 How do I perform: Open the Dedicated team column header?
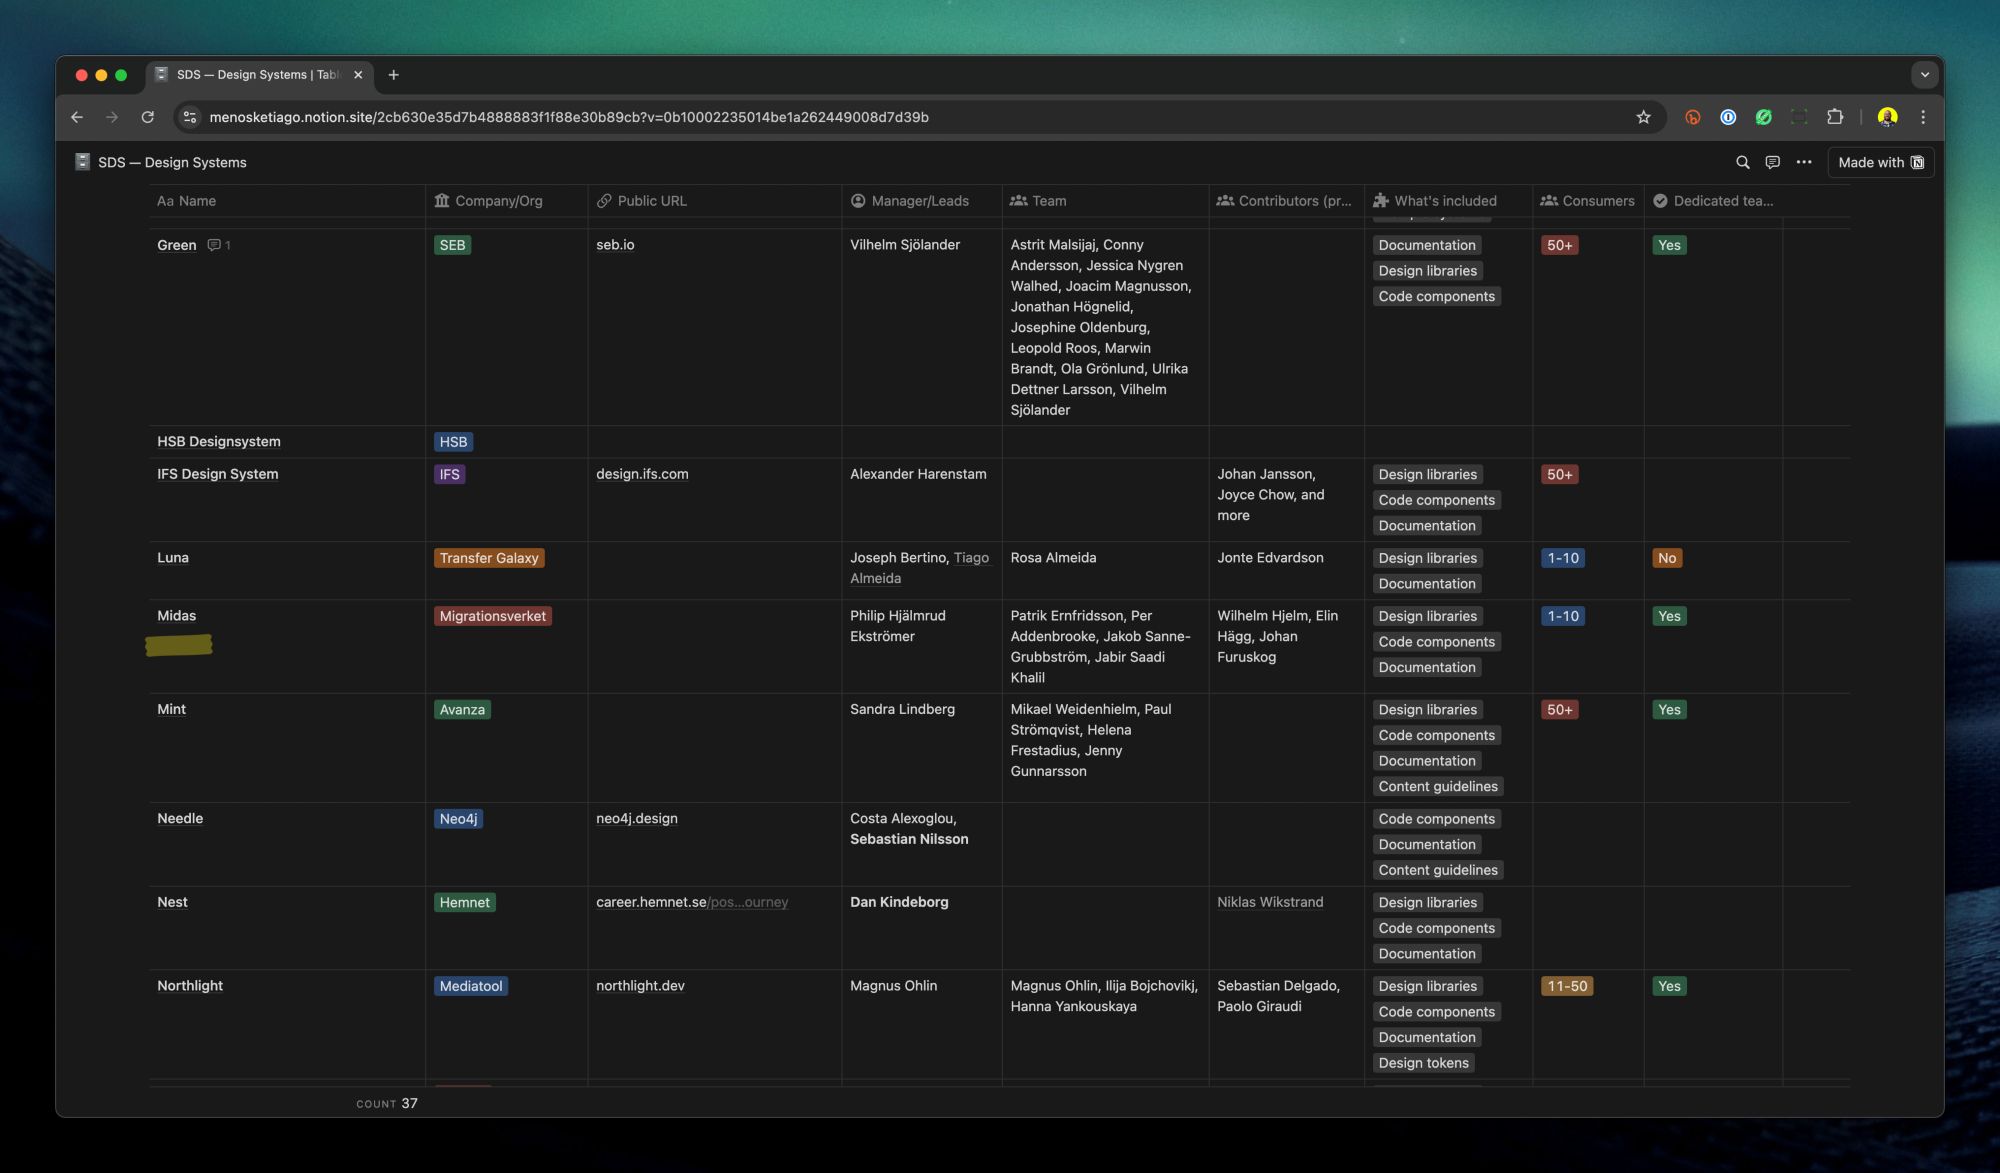pyautogui.click(x=1713, y=201)
